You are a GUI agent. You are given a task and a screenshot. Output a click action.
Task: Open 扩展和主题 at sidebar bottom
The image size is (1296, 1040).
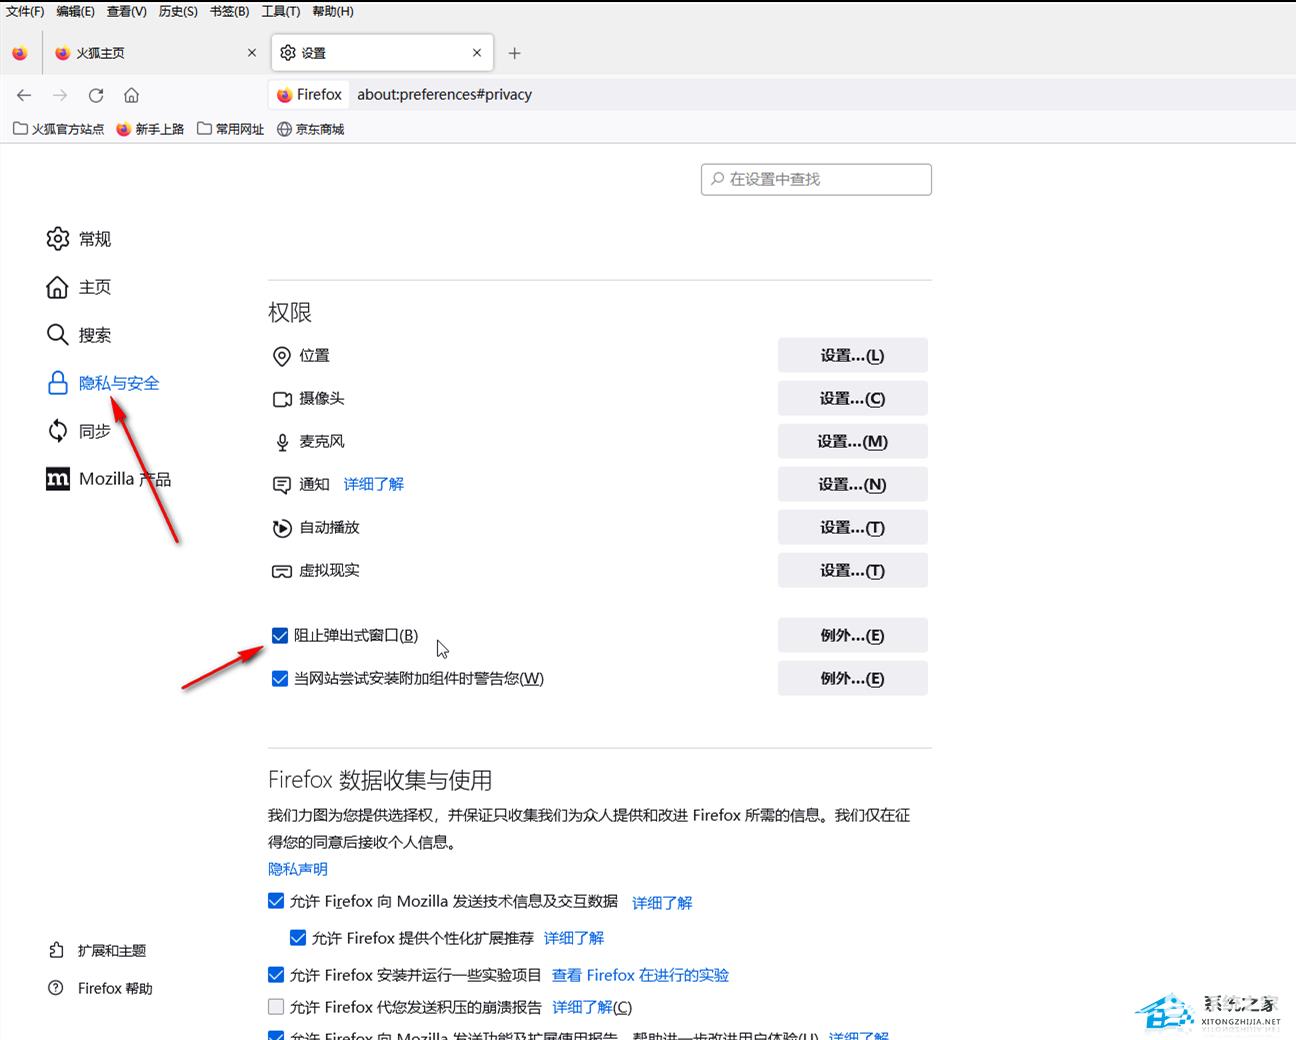[97, 951]
